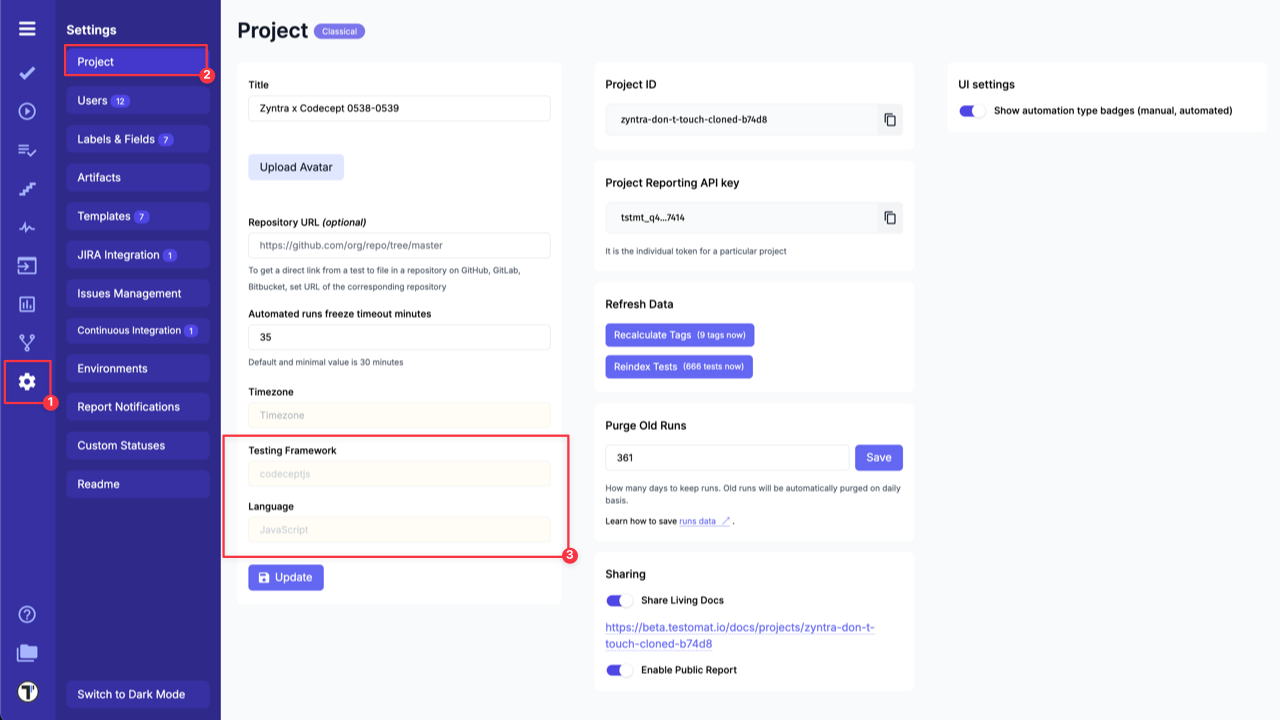Click the Recalculate Tags button
This screenshot has width=1280, height=720.
click(x=679, y=334)
